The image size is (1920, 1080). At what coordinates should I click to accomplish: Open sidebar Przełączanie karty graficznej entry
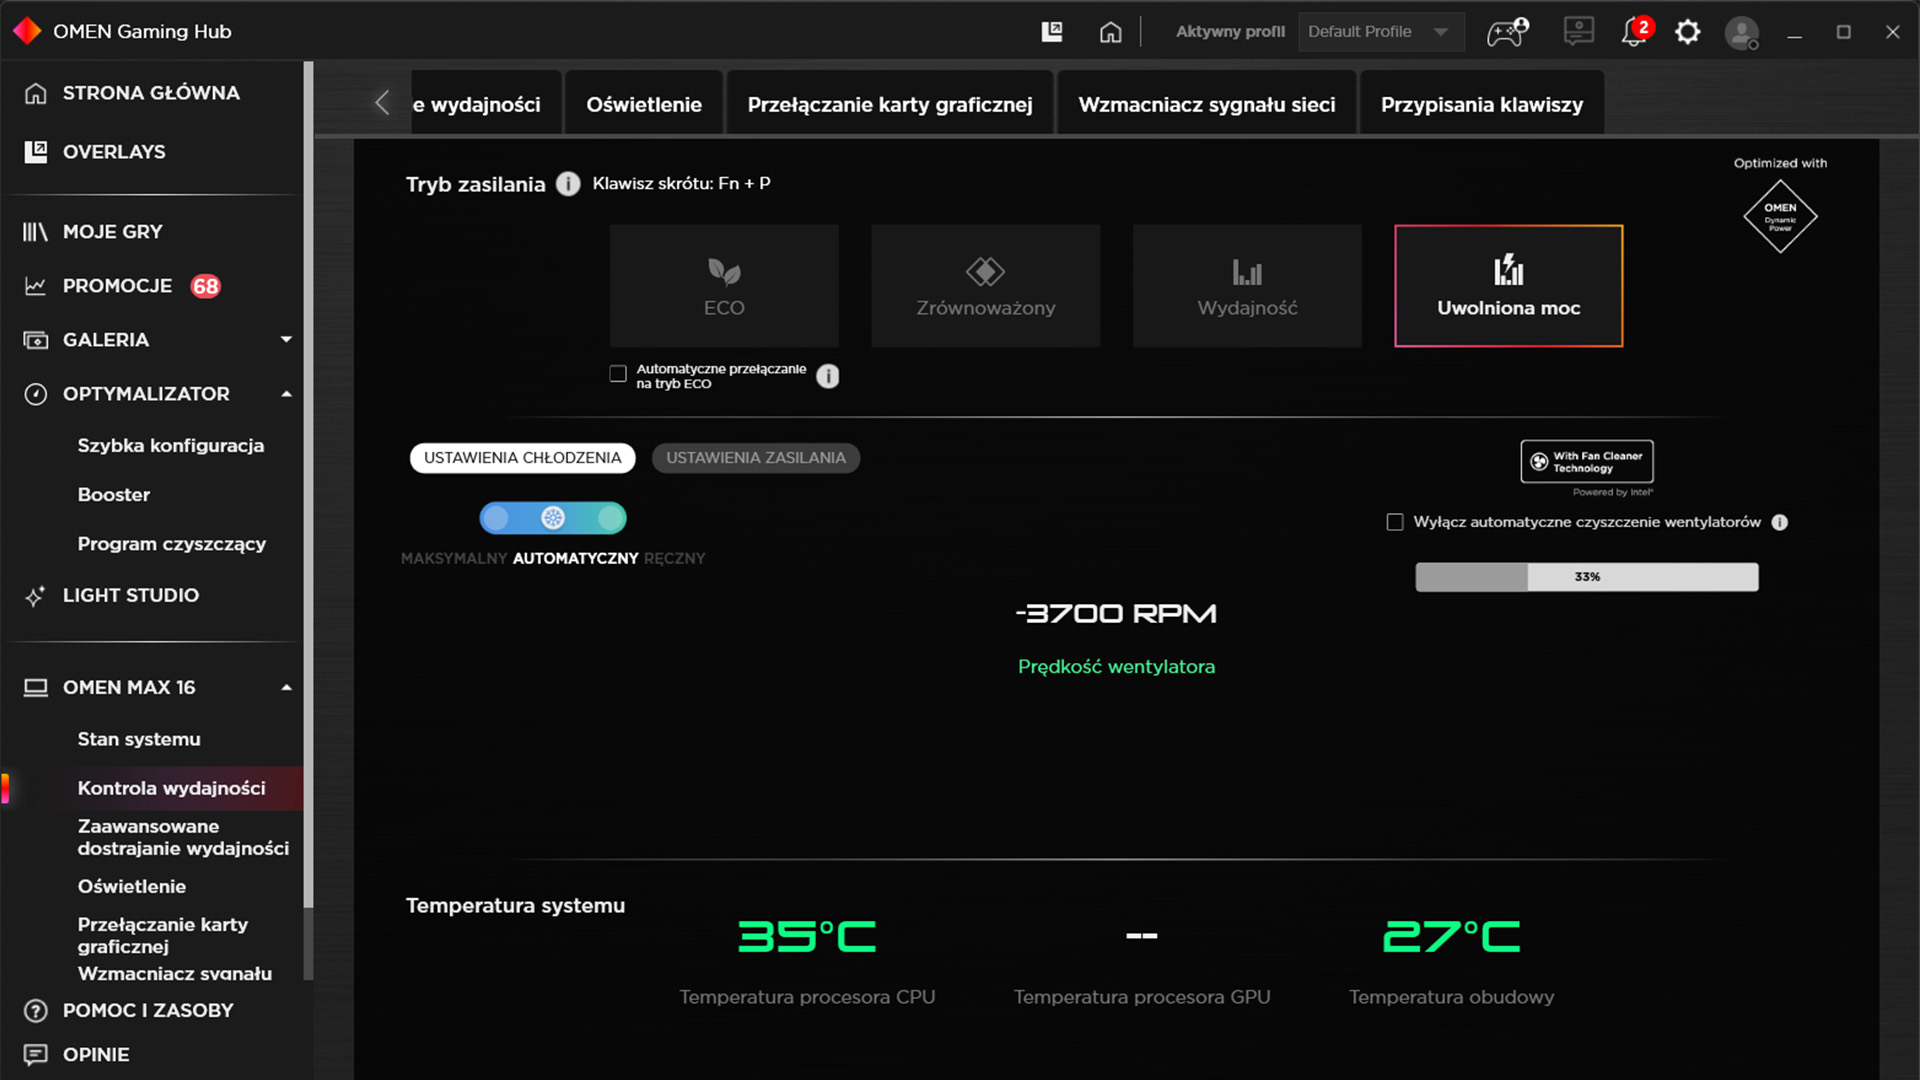pos(163,935)
